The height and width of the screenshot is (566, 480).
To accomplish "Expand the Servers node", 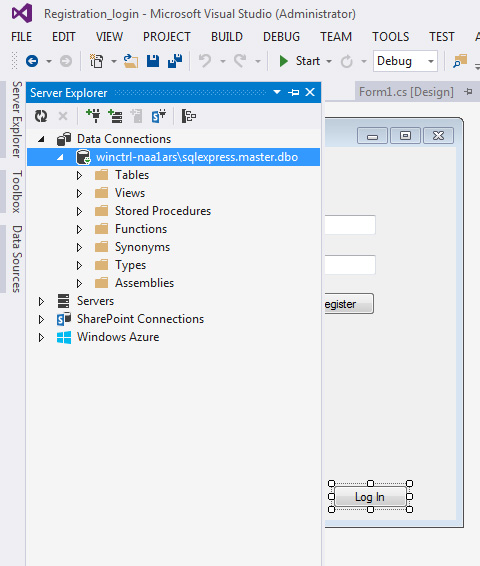I will (41, 301).
